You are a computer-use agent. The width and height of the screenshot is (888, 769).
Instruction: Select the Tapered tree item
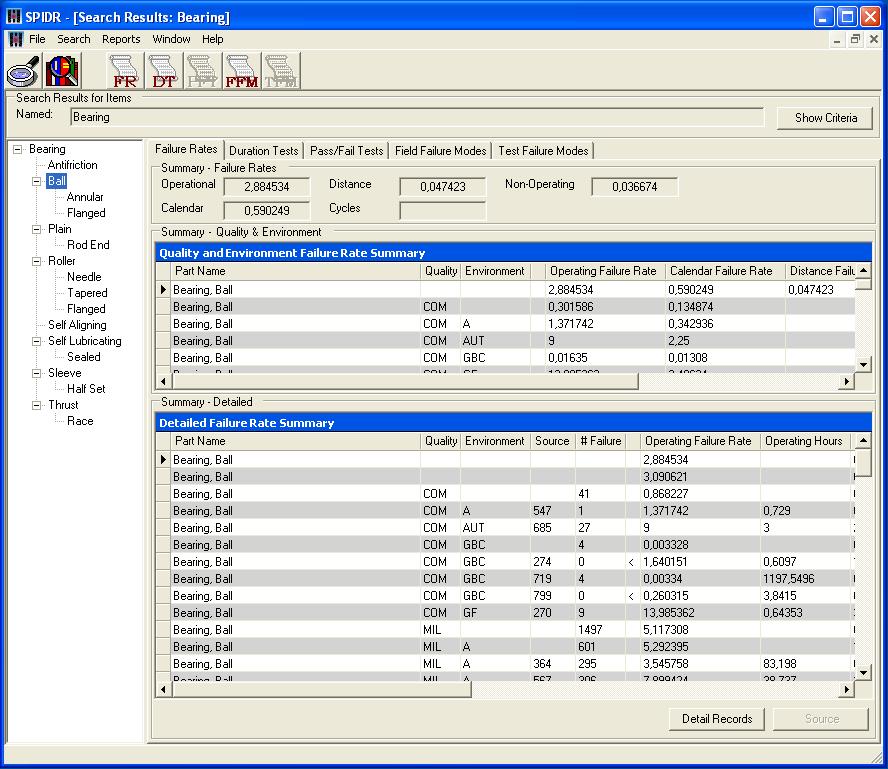point(87,293)
